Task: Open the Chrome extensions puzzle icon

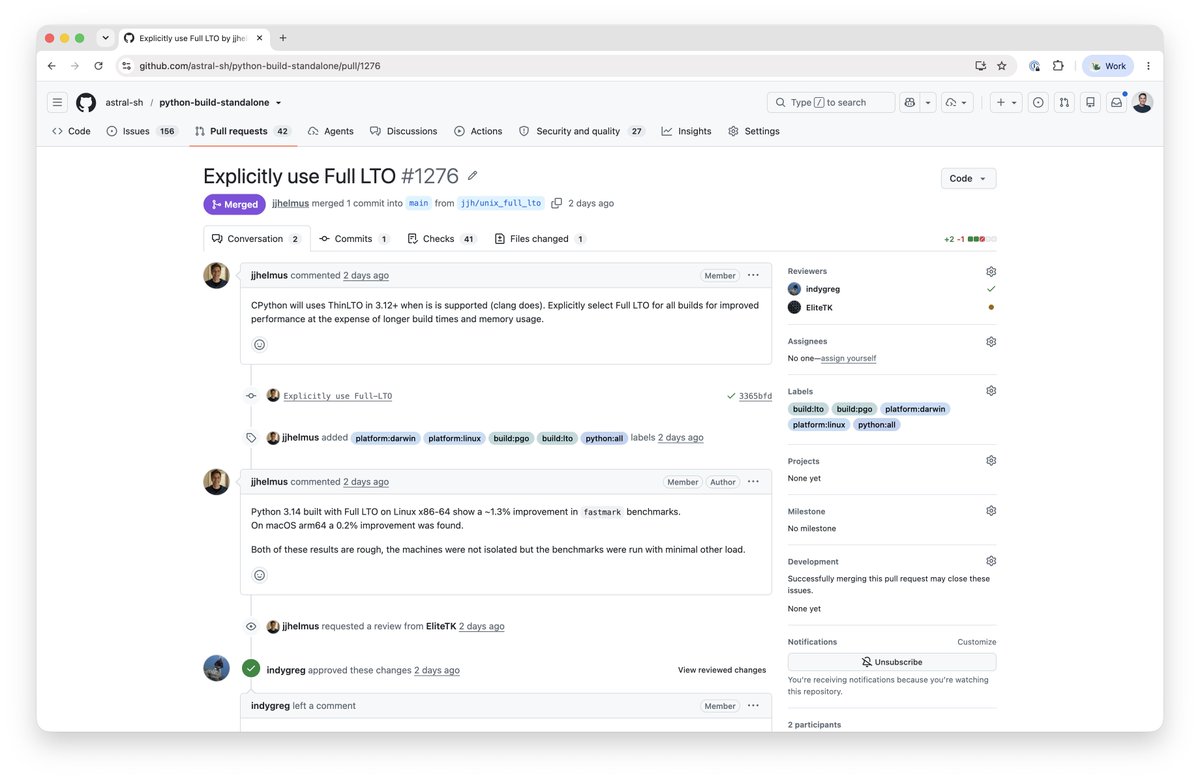Action: [x=1058, y=66]
